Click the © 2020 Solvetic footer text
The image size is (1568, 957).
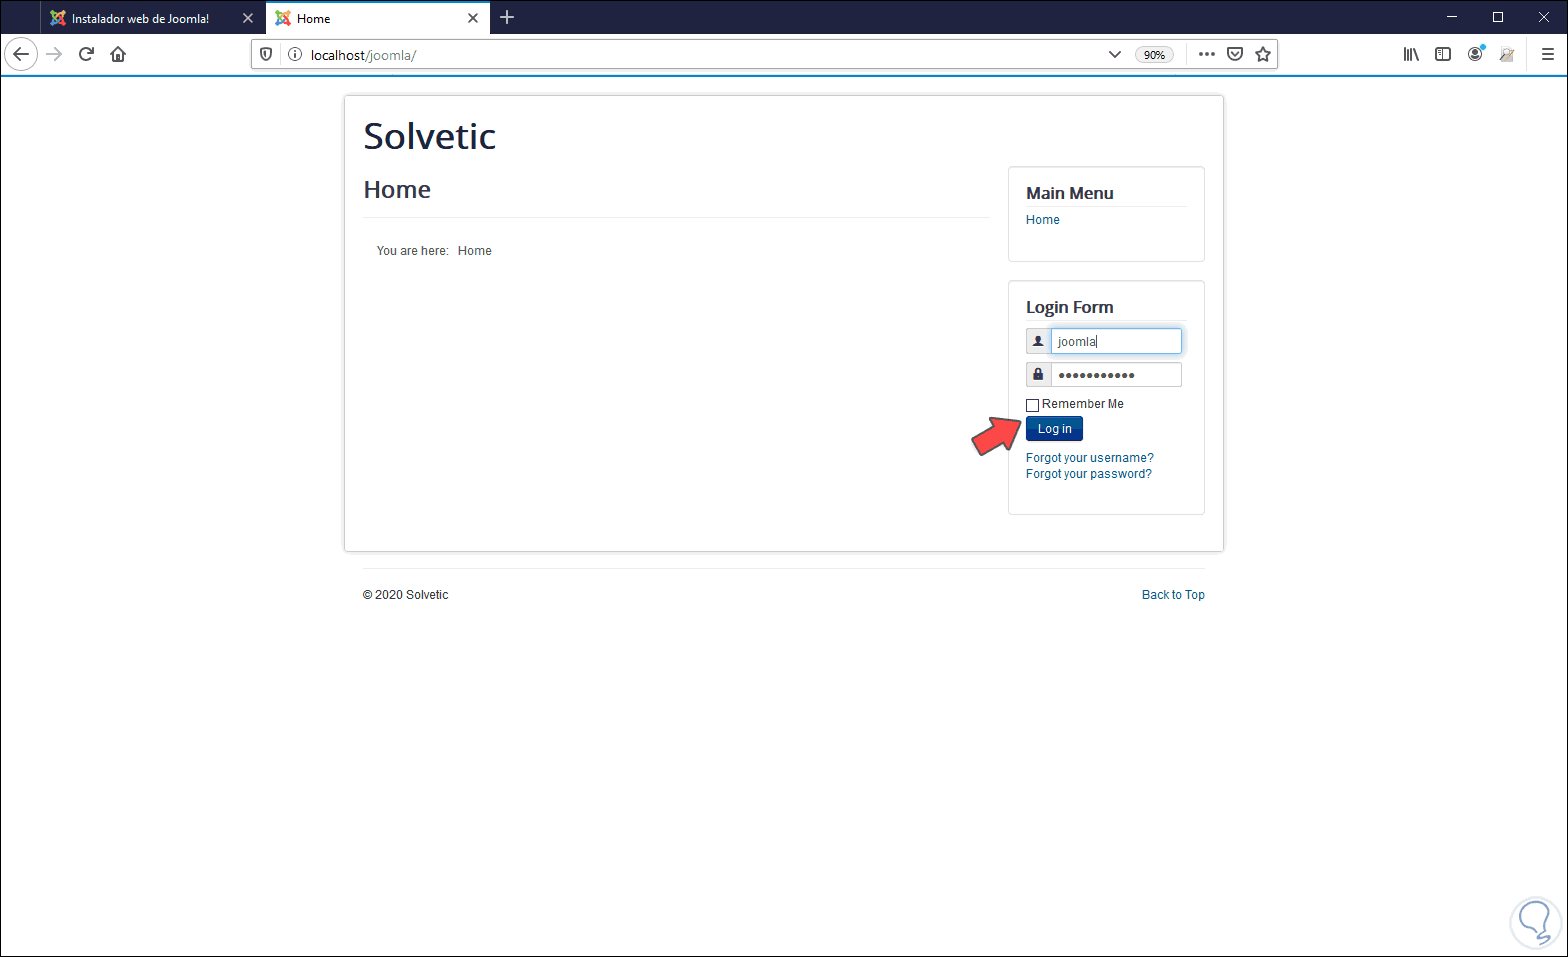point(405,595)
